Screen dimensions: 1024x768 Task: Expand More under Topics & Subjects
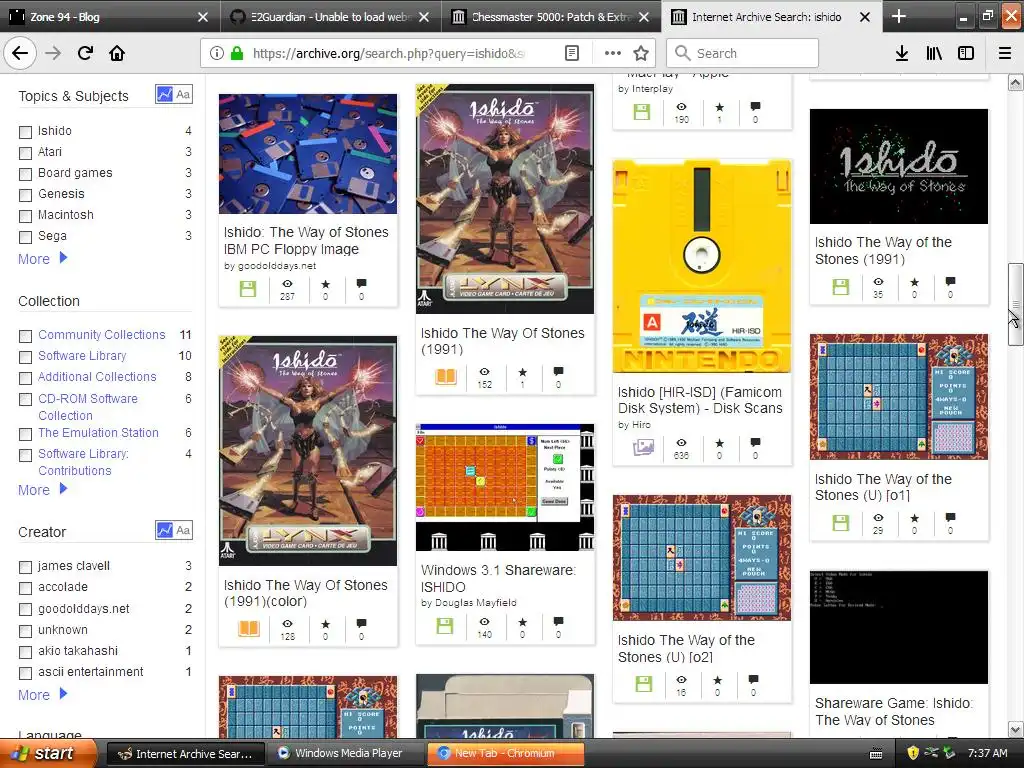click(42, 259)
